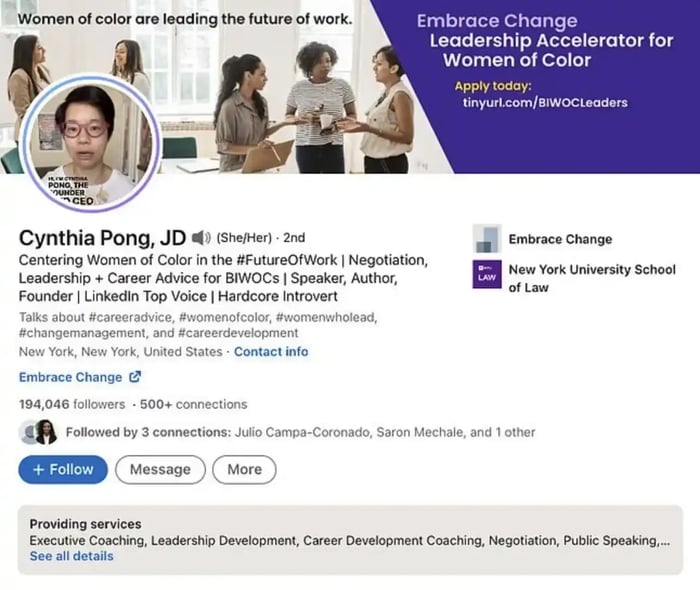Image resolution: width=700 pixels, height=590 pixels.
Task: Open See all details for services
Action: point(71,556)
